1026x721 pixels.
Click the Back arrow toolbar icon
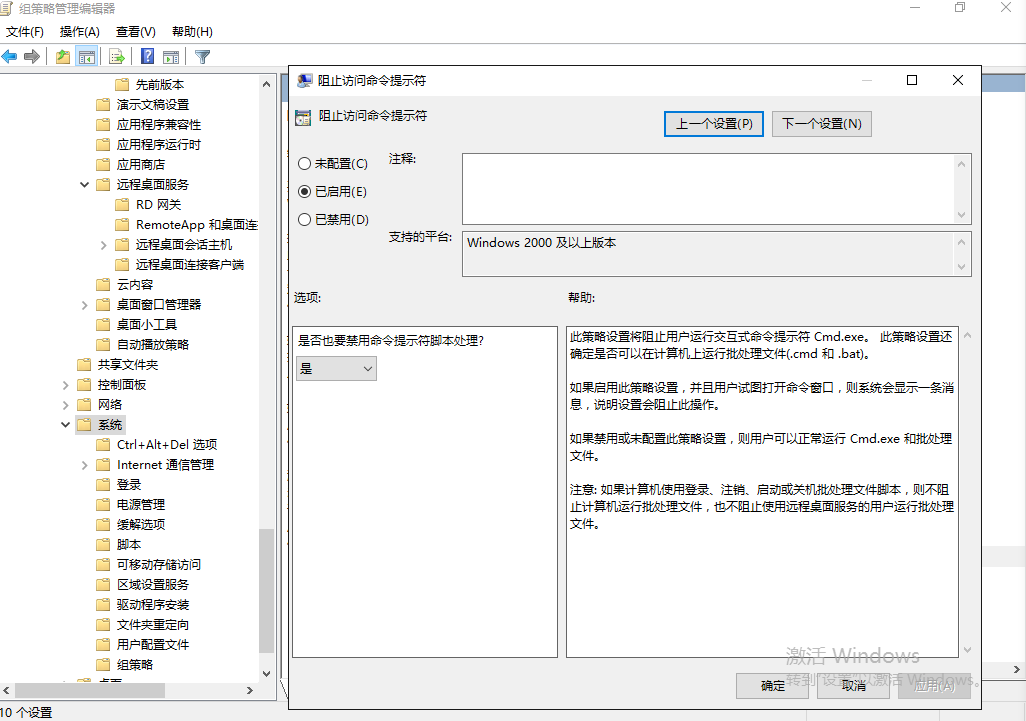tap(9, 57)
